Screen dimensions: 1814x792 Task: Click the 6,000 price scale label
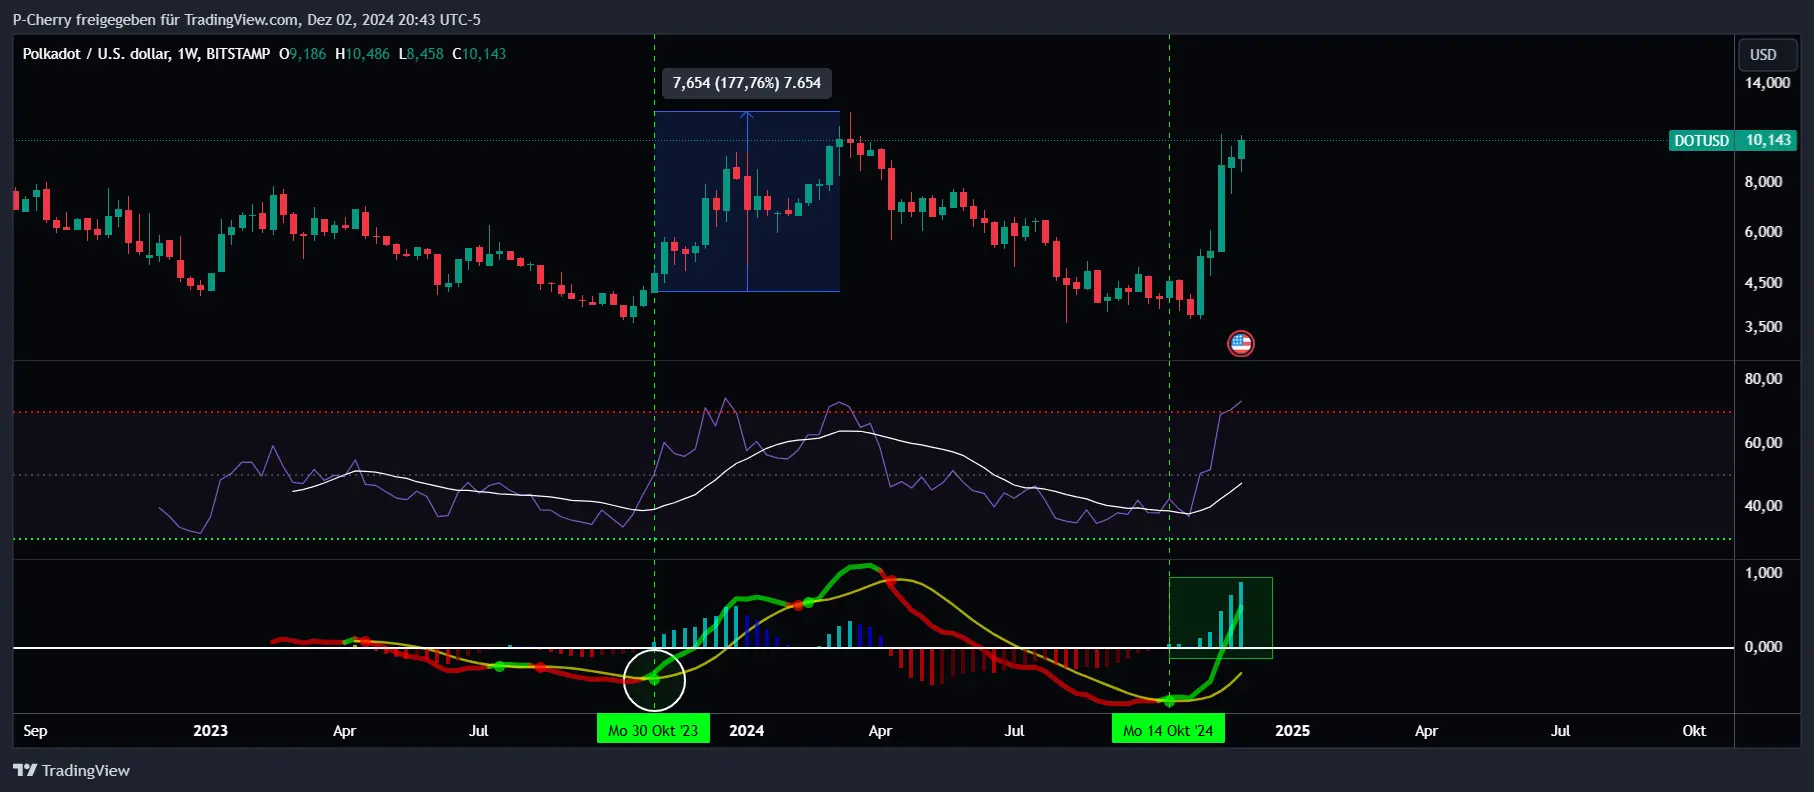[1763, 232]
